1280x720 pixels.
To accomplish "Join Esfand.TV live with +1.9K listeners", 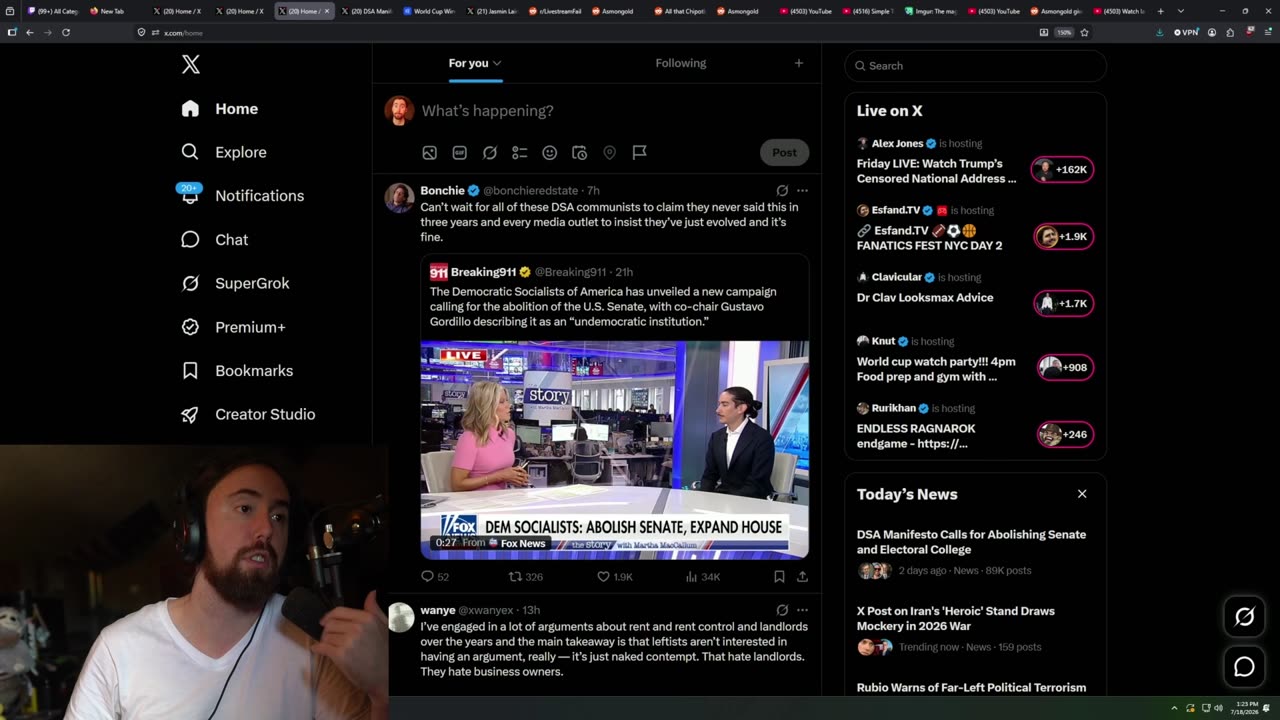I will coord(1063,237).
